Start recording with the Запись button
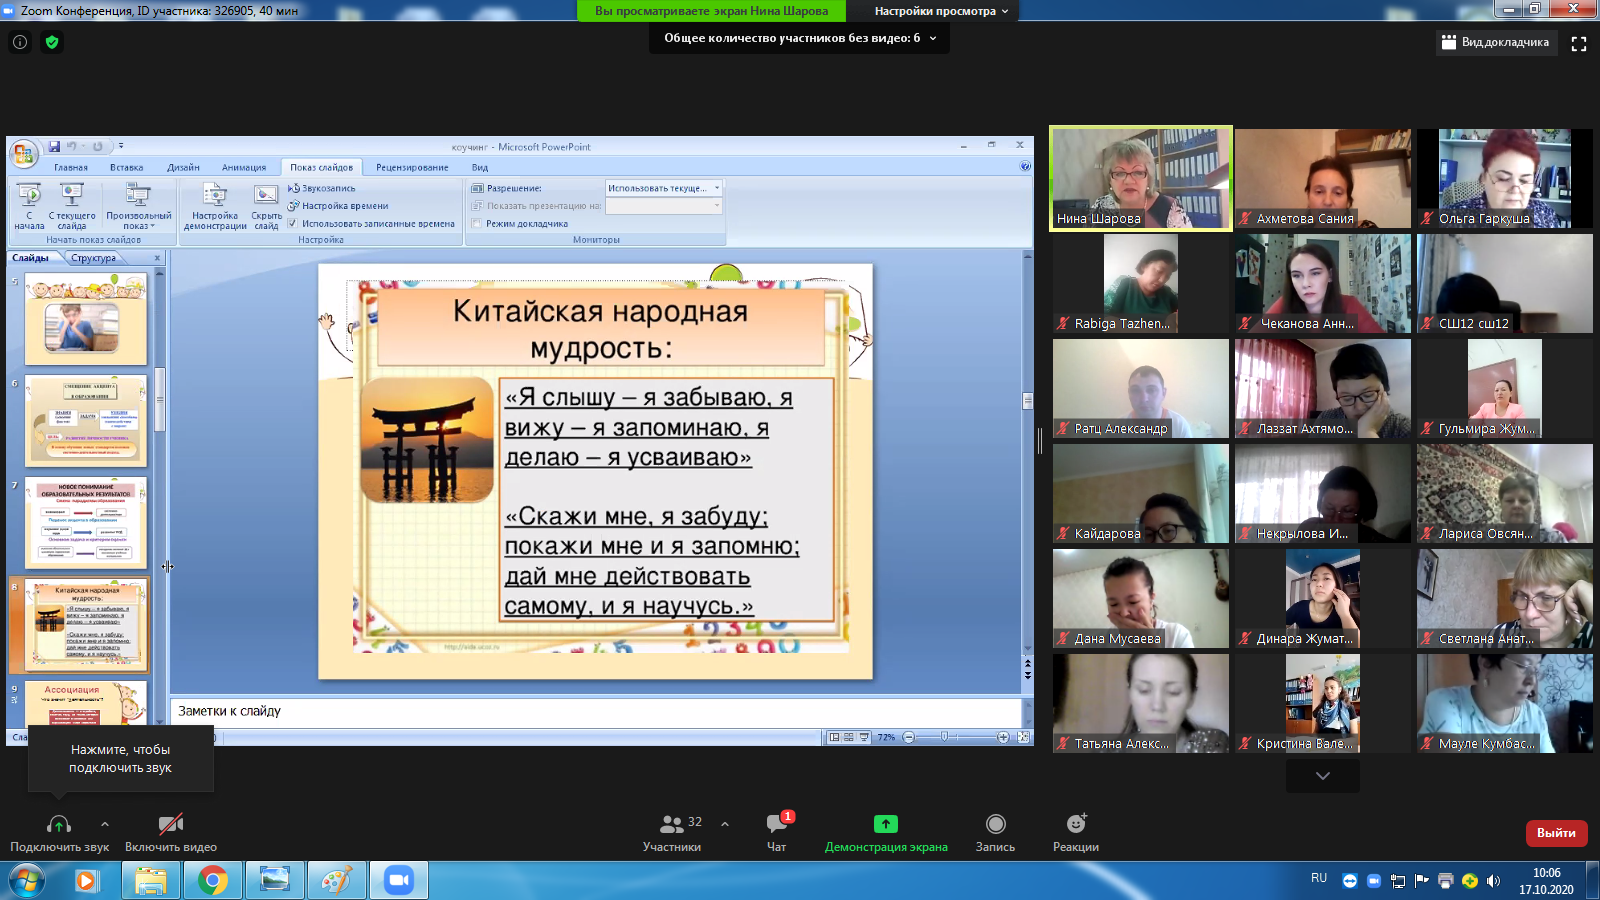The image size is (1600, 900). click(x=995, y=824)
